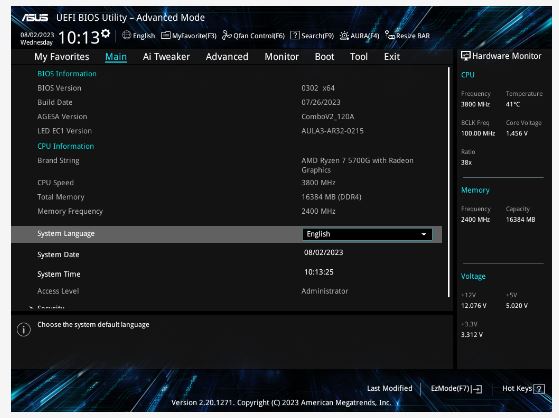Click the Hot Keys question mark icon
This screenshot has height=418, width=559.
539,389
